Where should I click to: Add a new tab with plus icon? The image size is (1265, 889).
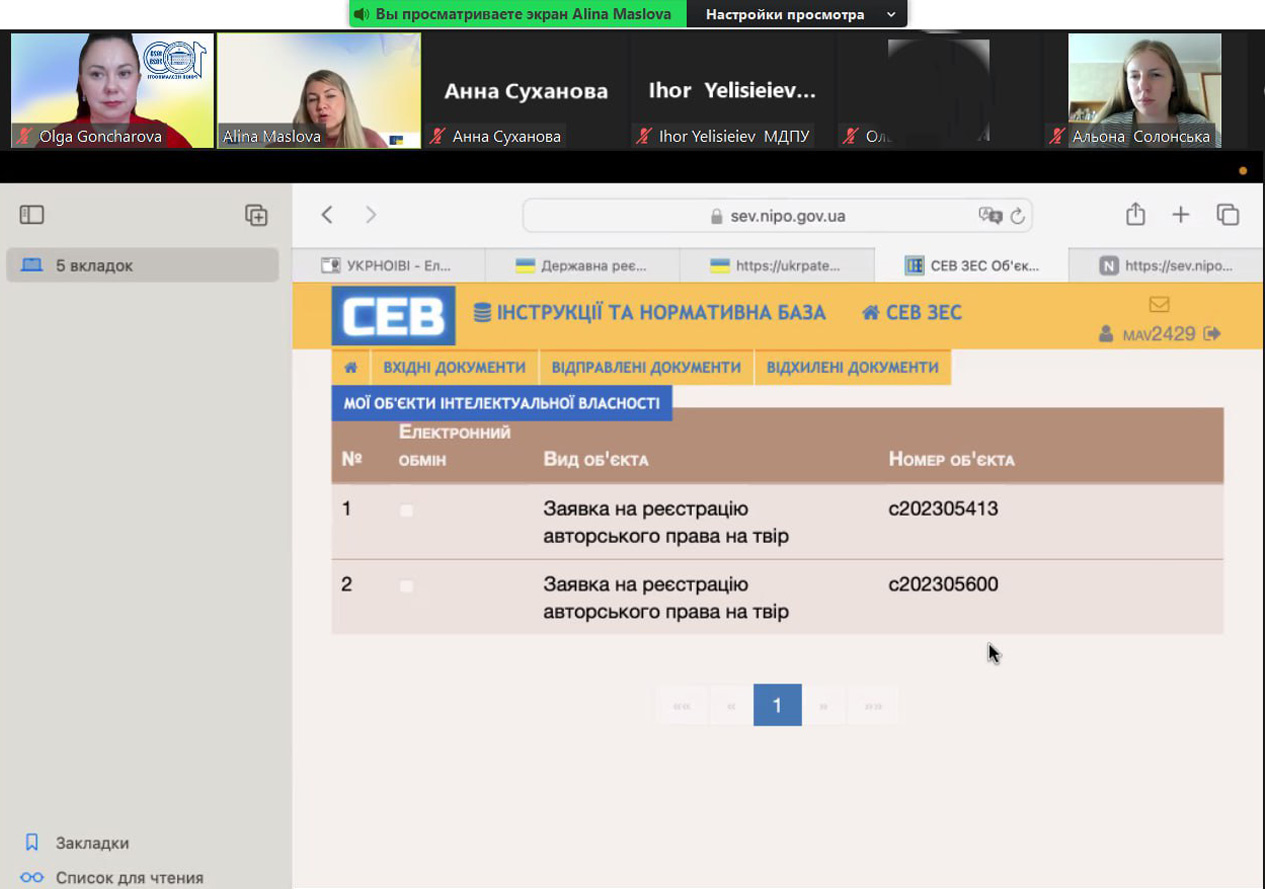tap(1181, 214)
